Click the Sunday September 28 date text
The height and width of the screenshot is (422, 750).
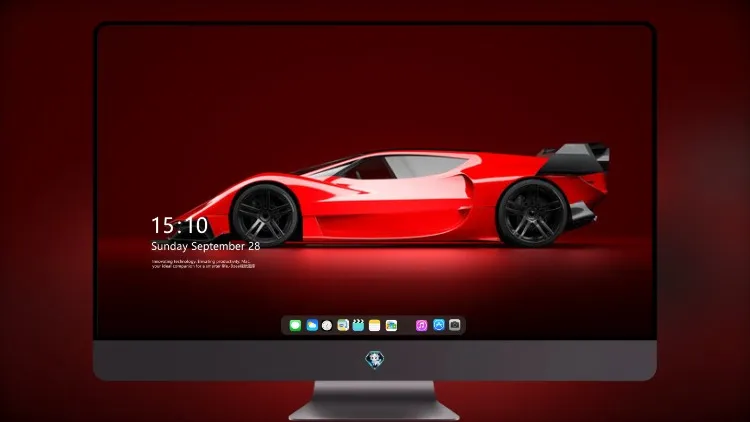[x=206, y=246]
